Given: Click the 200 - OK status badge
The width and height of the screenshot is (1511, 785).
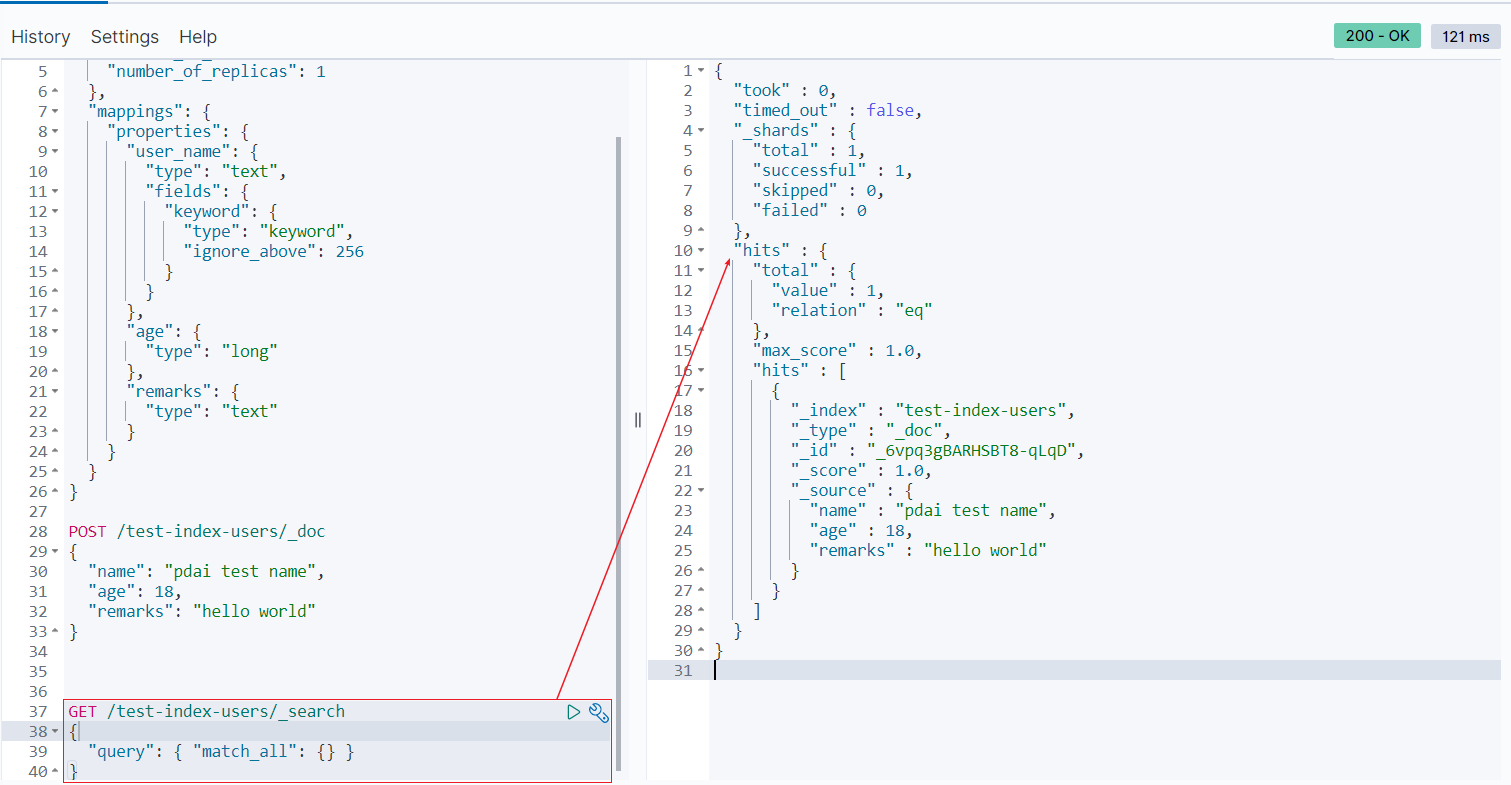Looking at the screenshot, I should tap(1377, 36).
